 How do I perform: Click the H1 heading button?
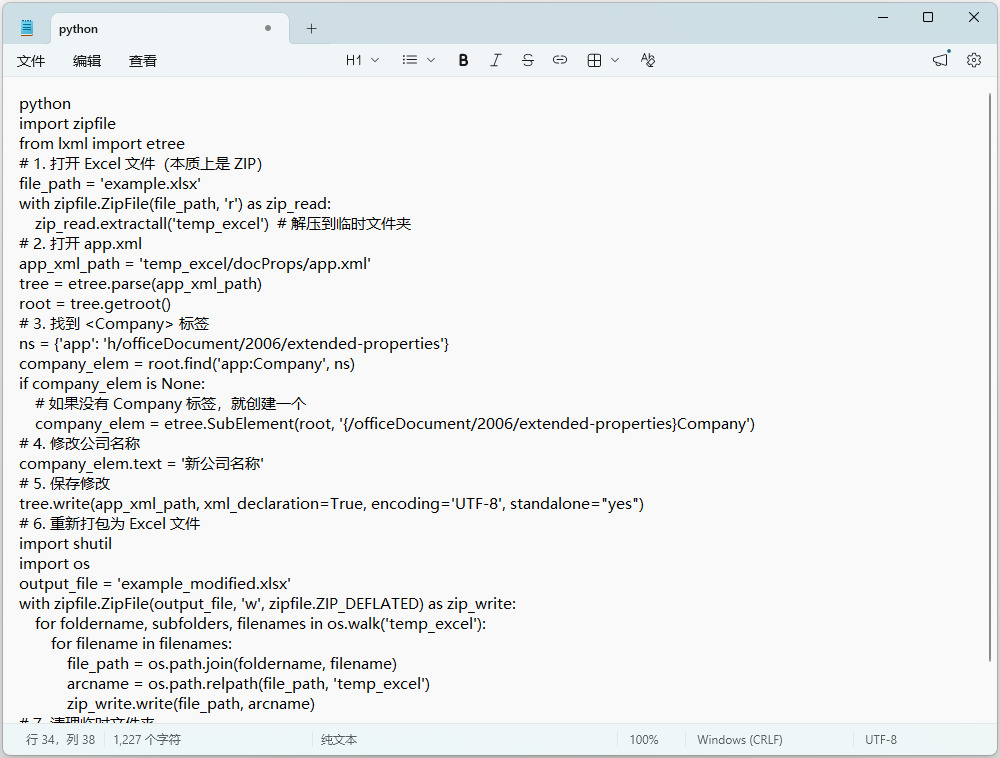pyautogui.click(x=354, y=60)
